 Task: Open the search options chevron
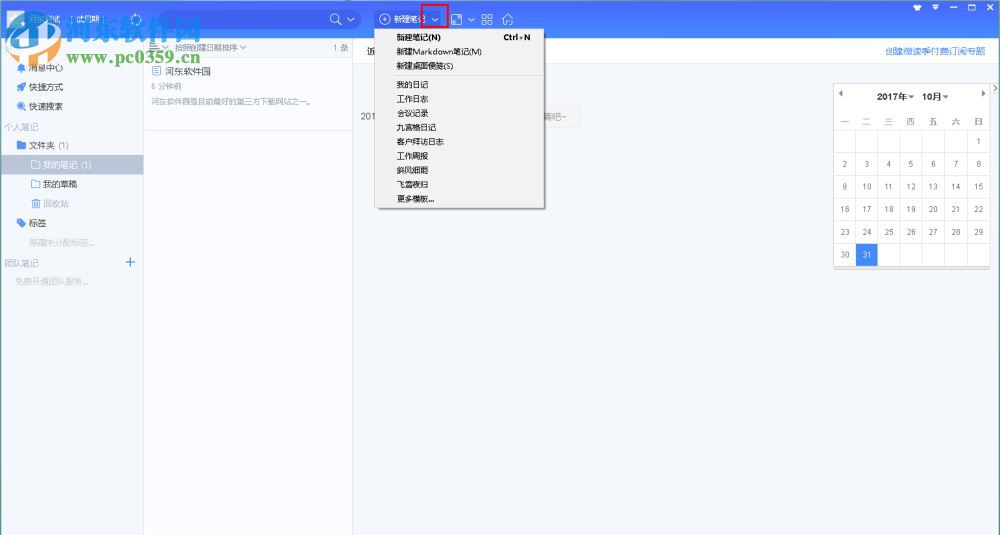(351, 19)
